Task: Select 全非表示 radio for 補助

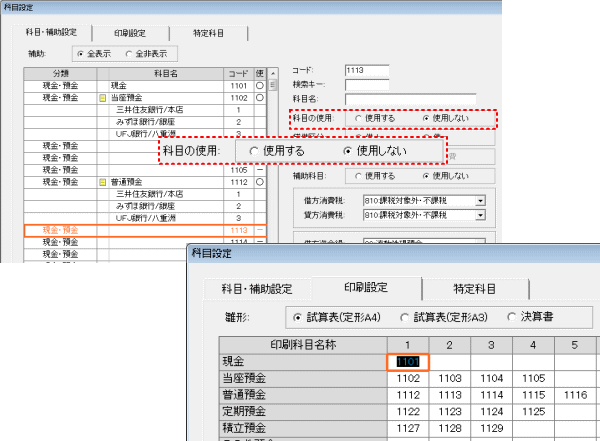Action: (x=129, y=54)
